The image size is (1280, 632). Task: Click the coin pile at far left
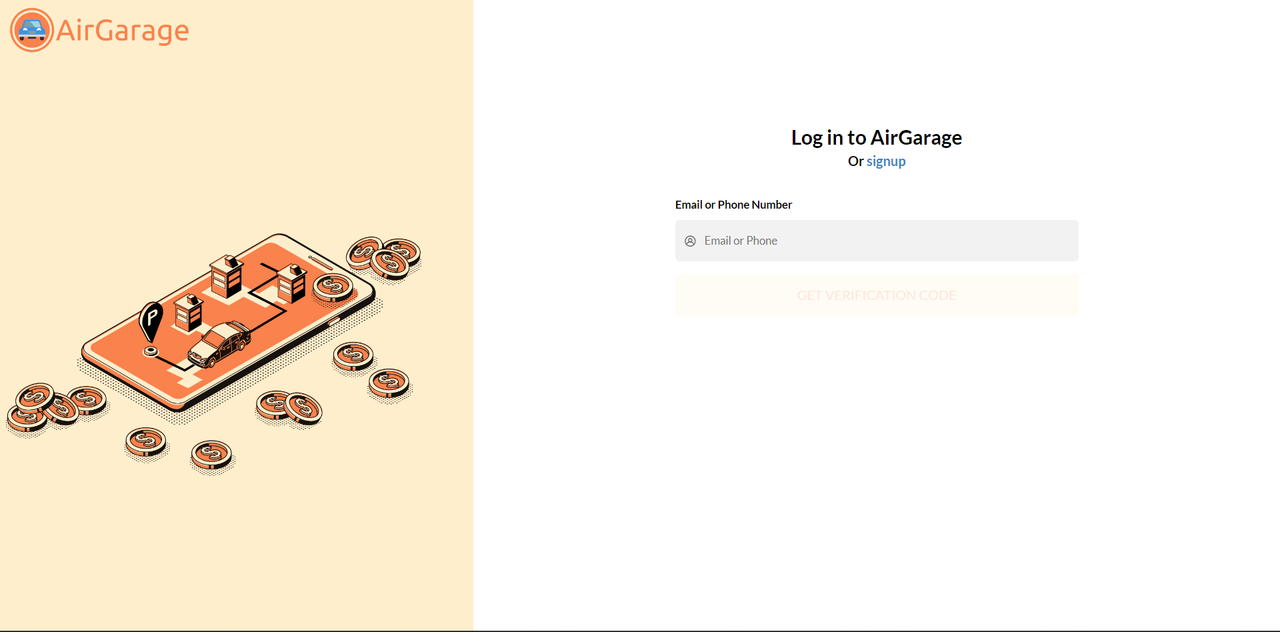(x=55, y=406)
